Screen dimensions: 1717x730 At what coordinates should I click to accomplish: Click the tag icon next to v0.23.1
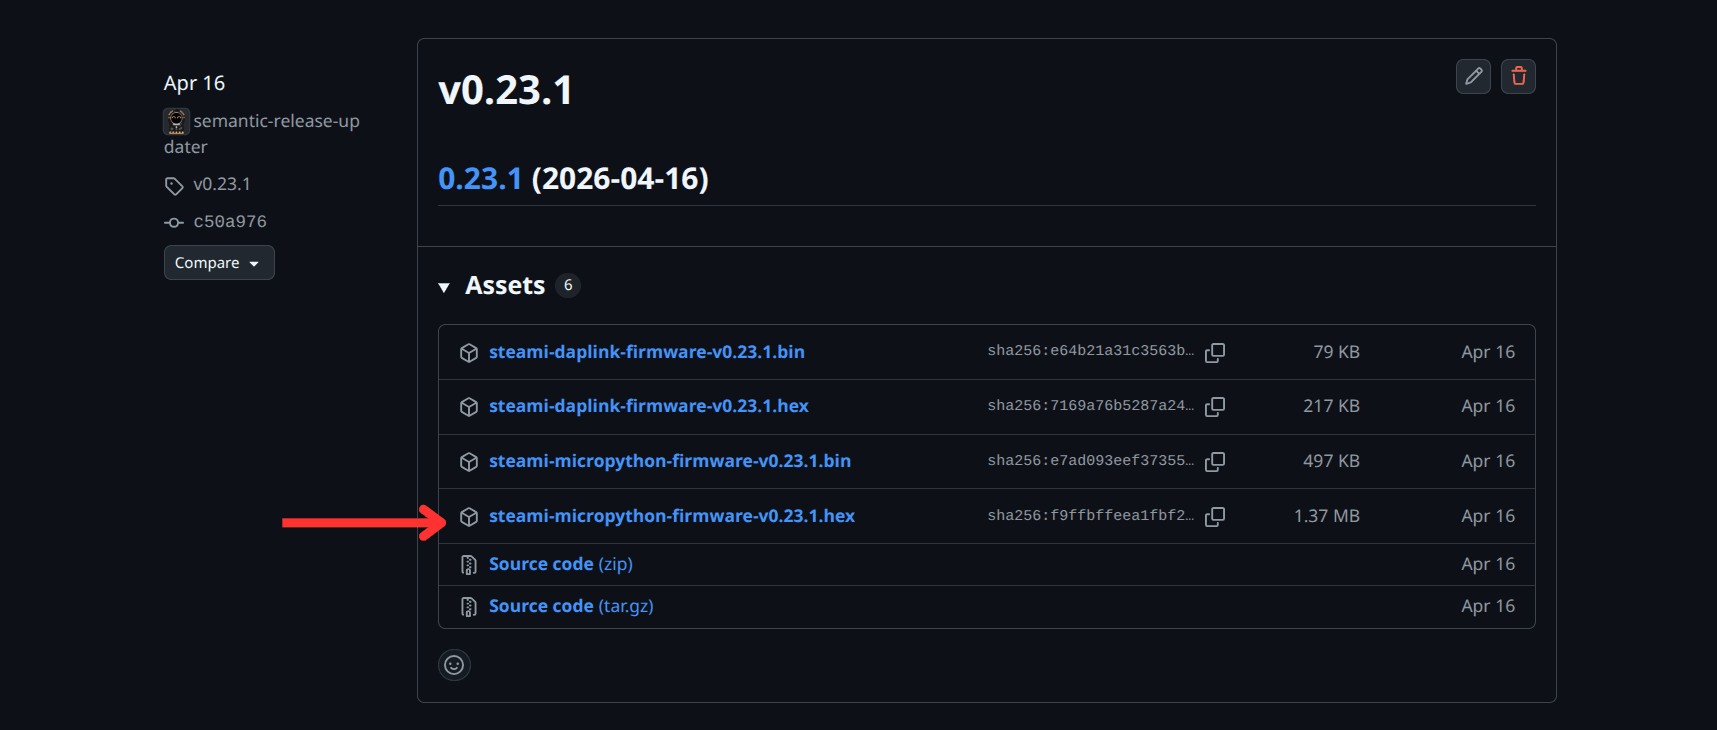(x=174, y=185)
